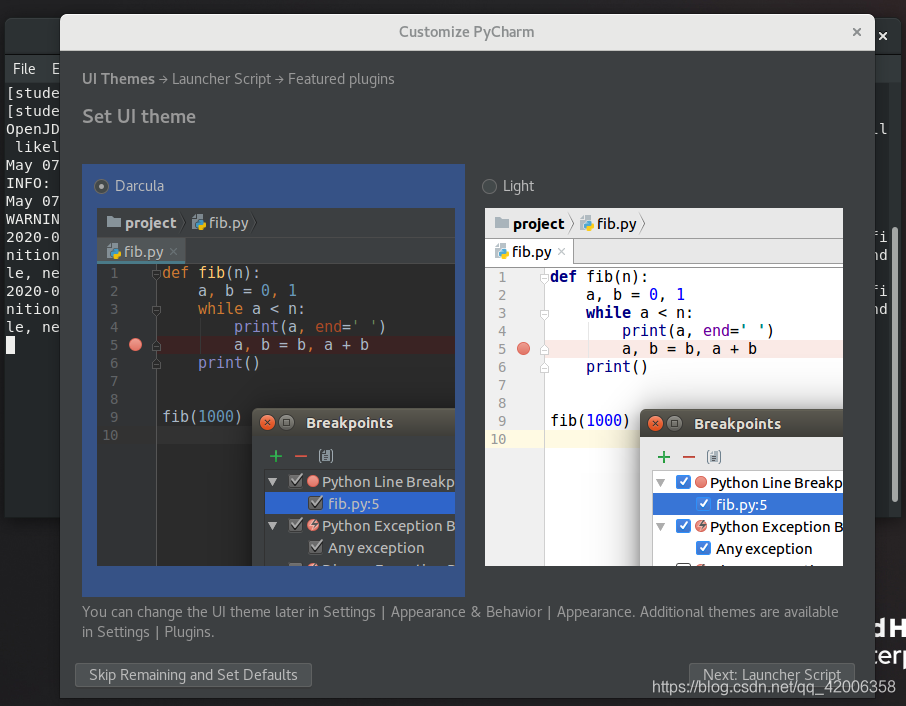Click red Python Line Breakpoint icon in Darcula tree

click(x=313, y=481)
